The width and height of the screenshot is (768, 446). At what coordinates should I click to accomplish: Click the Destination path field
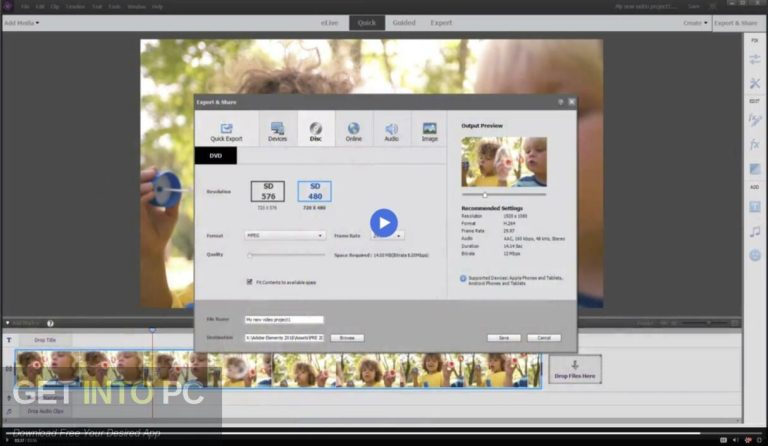coord(284,338)
